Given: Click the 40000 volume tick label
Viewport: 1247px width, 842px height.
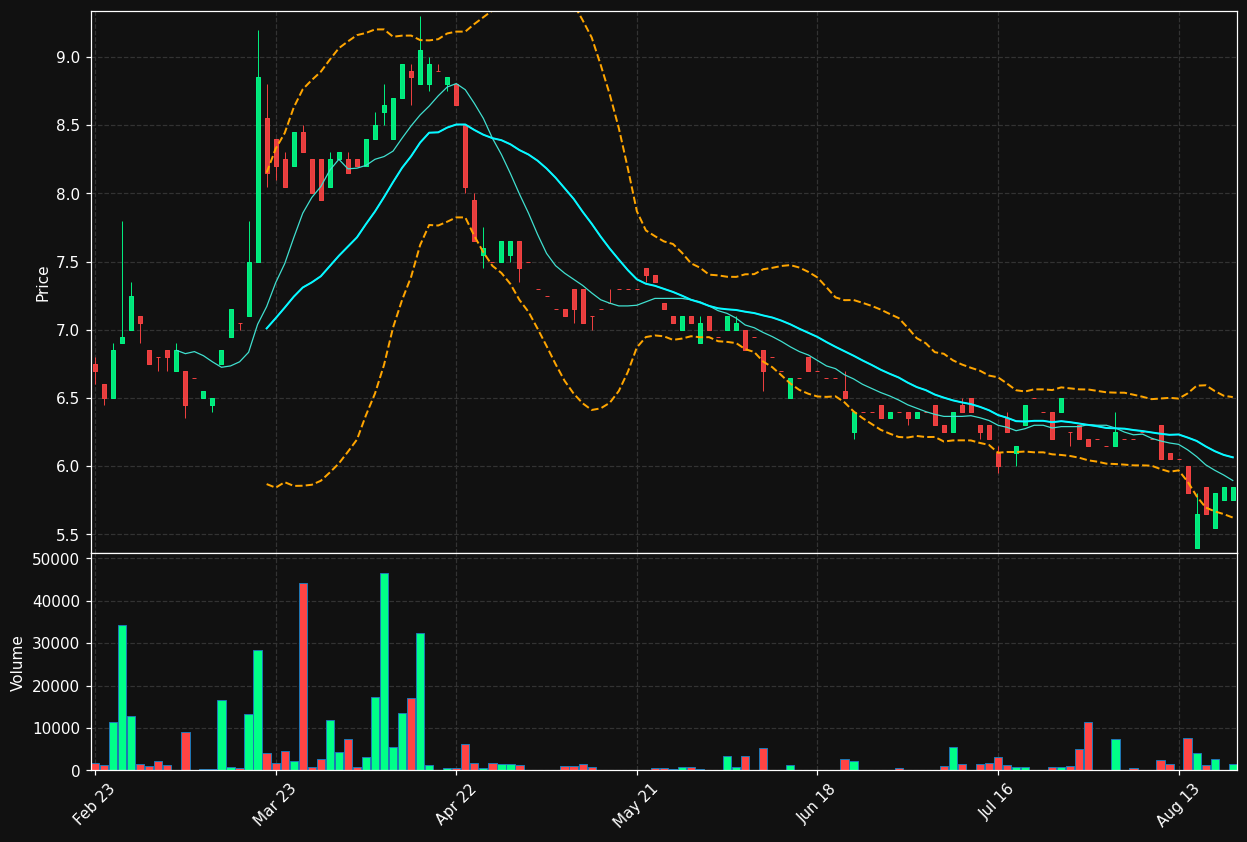Looking at the screenshot, I should (x=57, y=602).
